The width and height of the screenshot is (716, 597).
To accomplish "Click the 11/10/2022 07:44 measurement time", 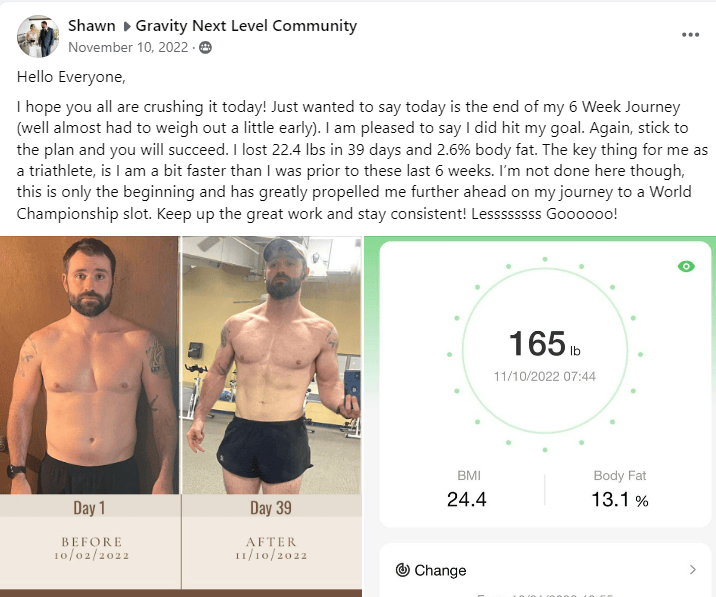I will tap(544, 376).
